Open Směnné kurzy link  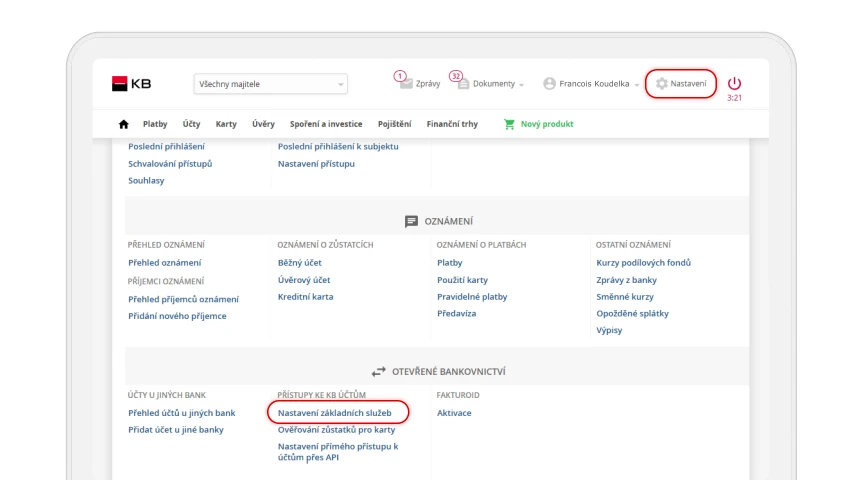pyautogui.click(x=625, y=296)
